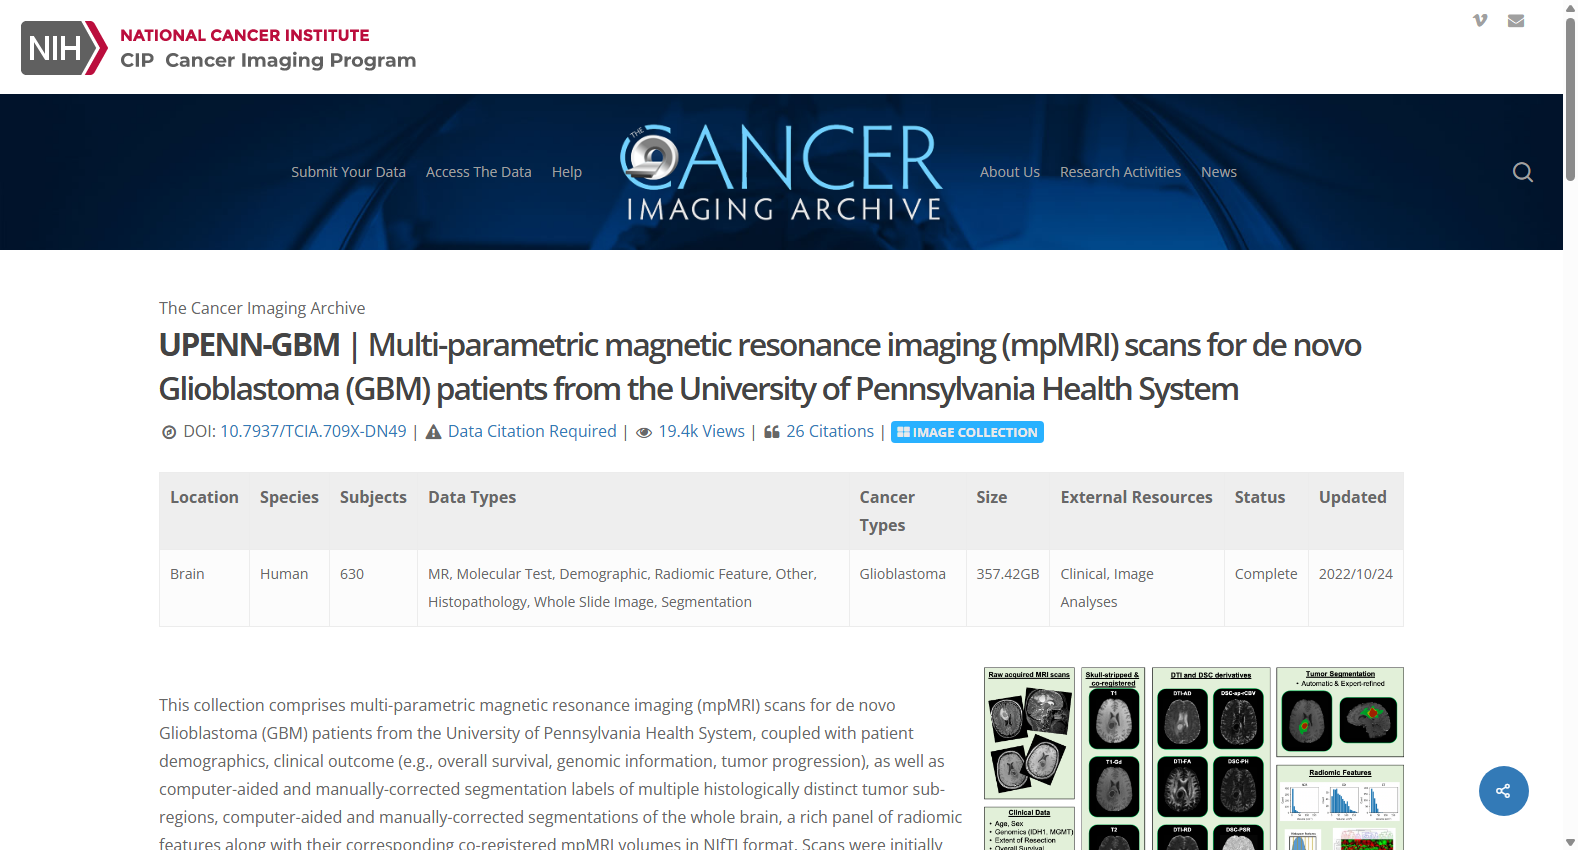Open the email envelope icon
This screenshot has width=1578, height=850.
click(1516, 20)
